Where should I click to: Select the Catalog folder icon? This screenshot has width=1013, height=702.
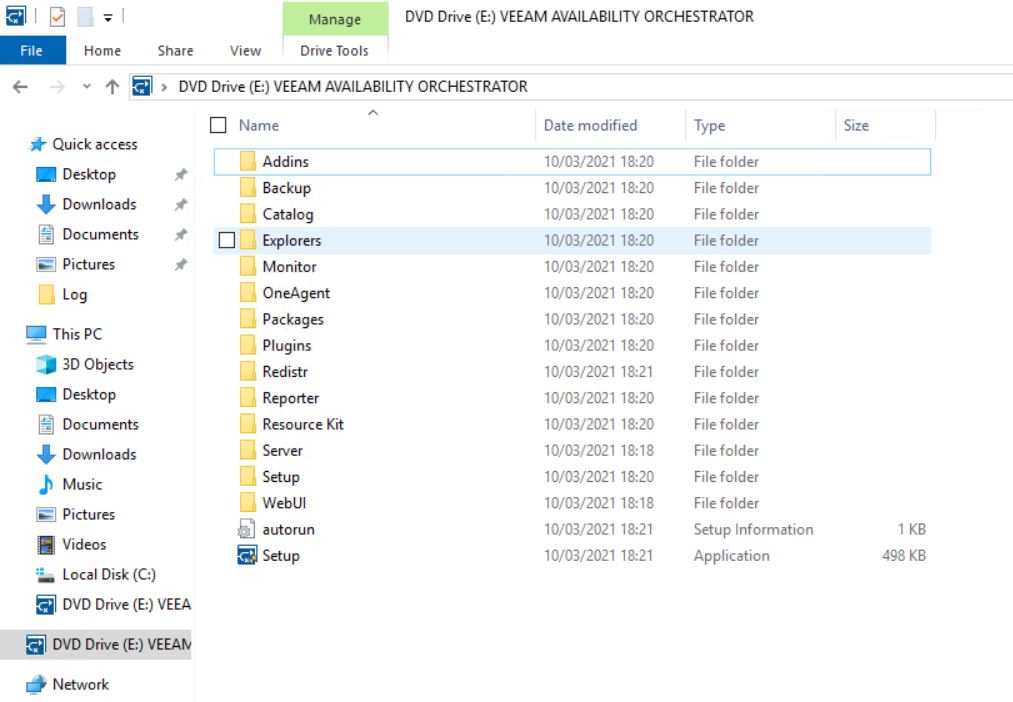(248, 214)
